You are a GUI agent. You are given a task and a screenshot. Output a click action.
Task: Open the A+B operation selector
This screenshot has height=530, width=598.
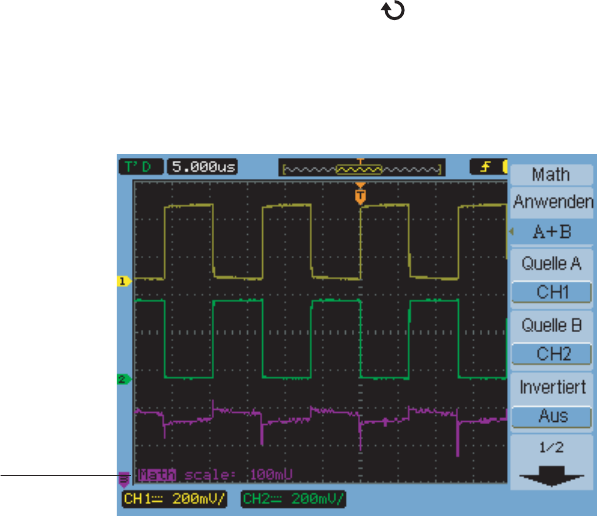[x=551, y=231]
